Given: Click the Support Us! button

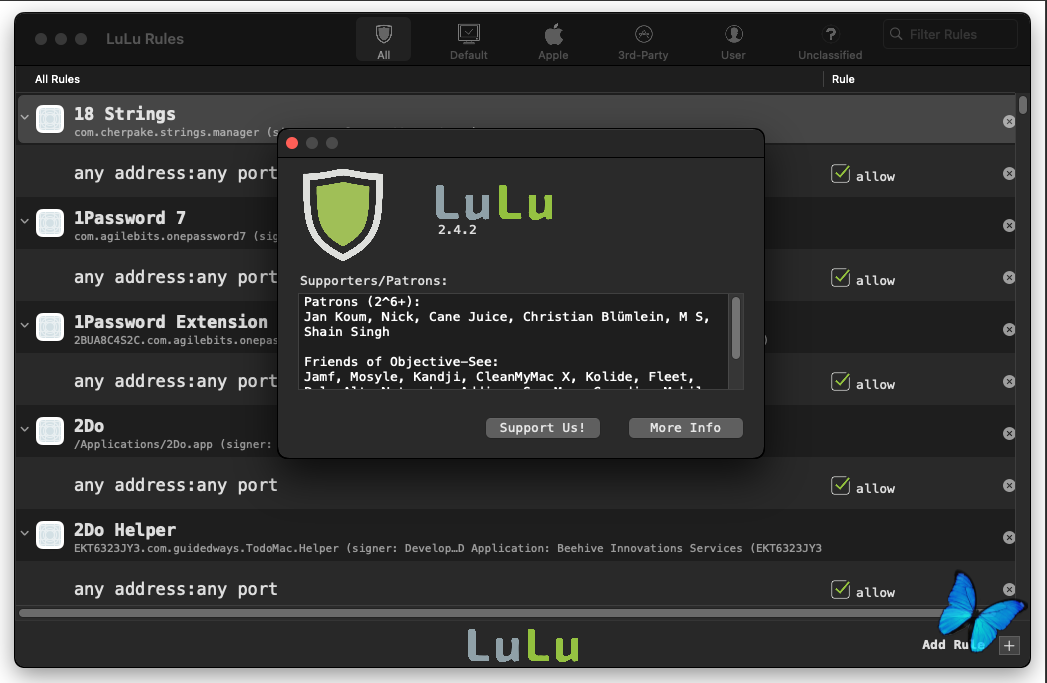Looking at the screenshot, I should tap(542, 428).
